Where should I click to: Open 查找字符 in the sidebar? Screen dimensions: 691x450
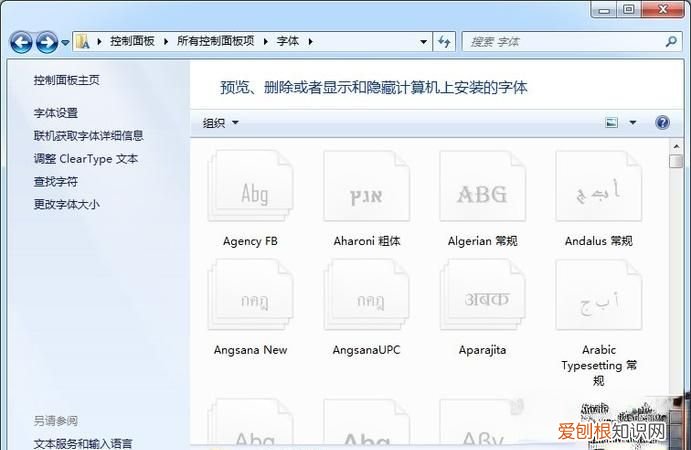56,182
